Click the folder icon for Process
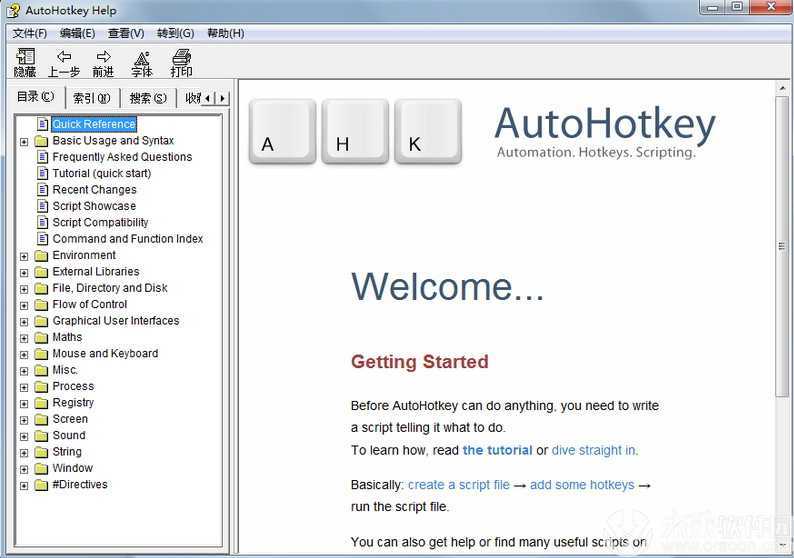 pyautogui.click(x=41, y=387)
